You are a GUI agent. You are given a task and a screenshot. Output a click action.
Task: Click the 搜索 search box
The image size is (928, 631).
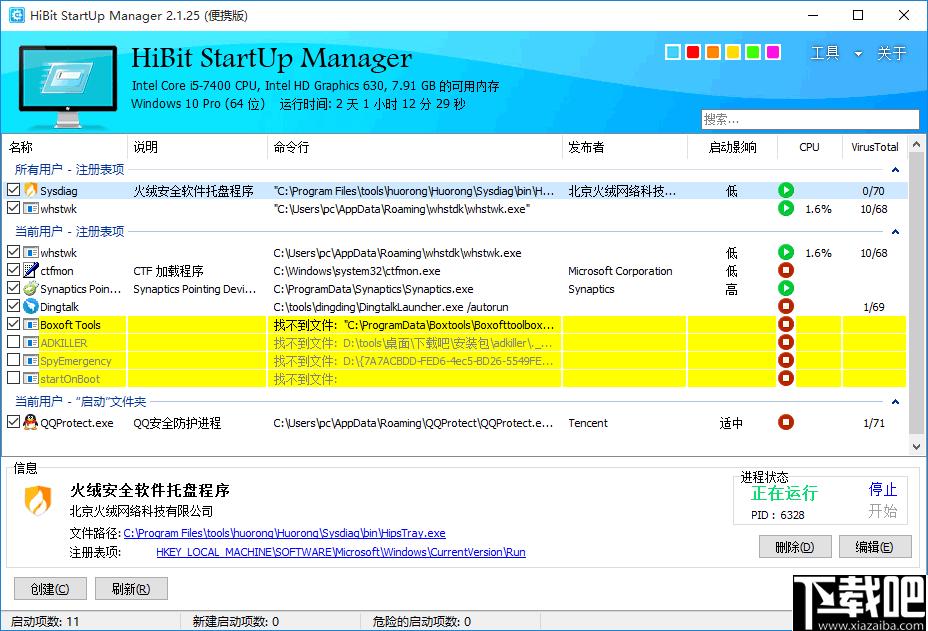click(810, 119)
